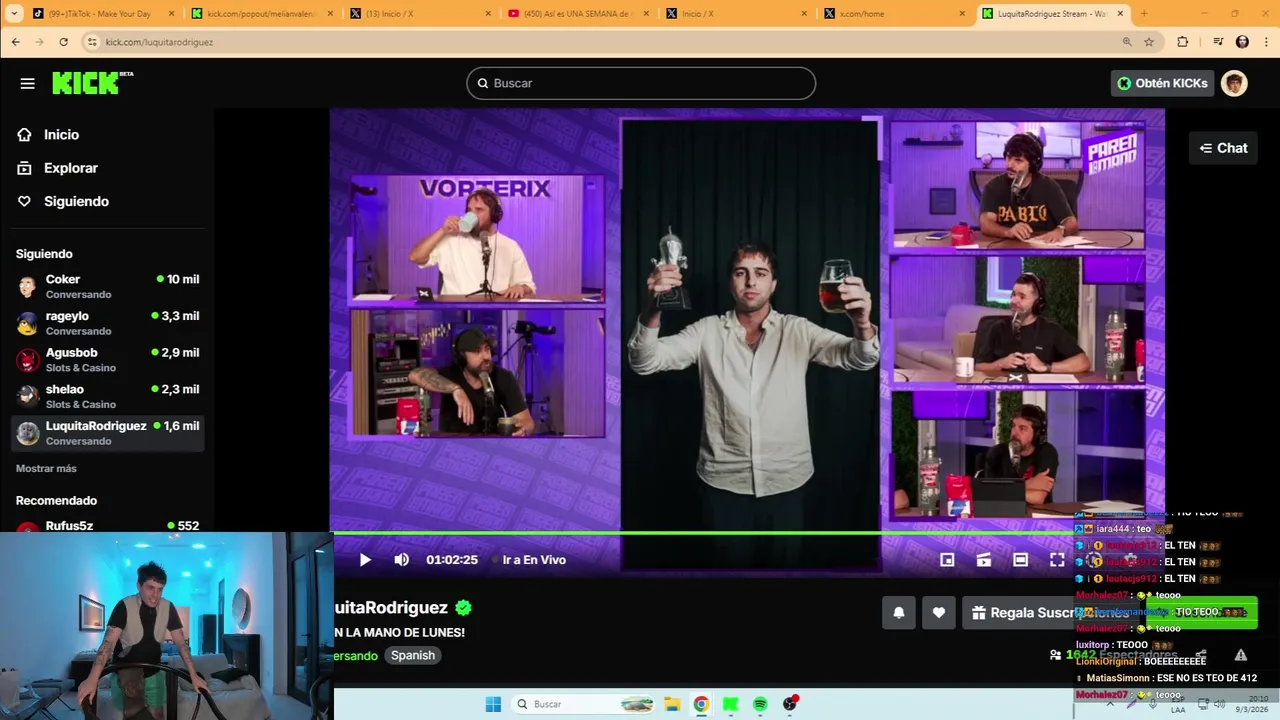
Task: Open Explorar in the sidebar
Action: click(70, 168)
